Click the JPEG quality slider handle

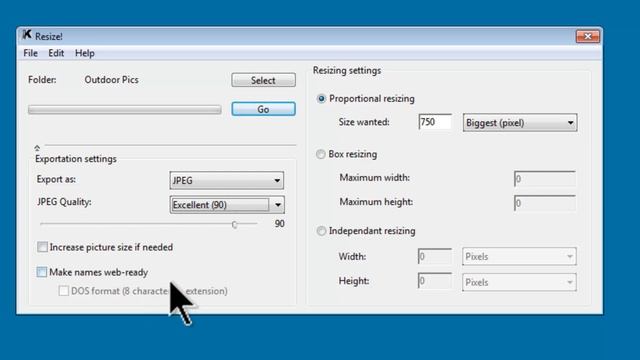coord(234,224)
